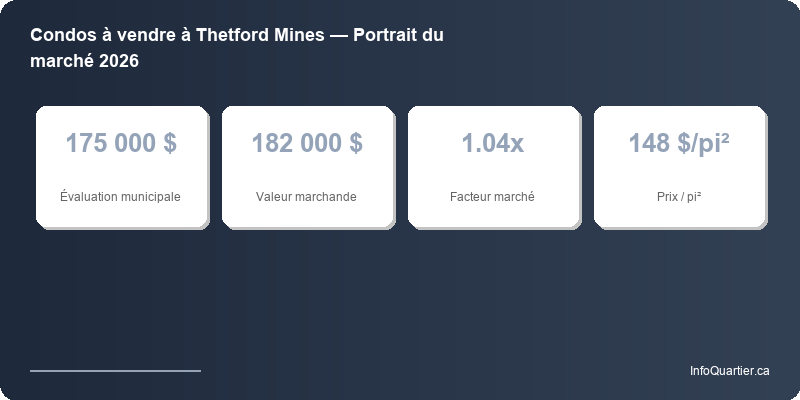The width and height of the screenshot is (800, 400).
Task: Click the InfoQuartier.ca link
Action: coord(729,371)
